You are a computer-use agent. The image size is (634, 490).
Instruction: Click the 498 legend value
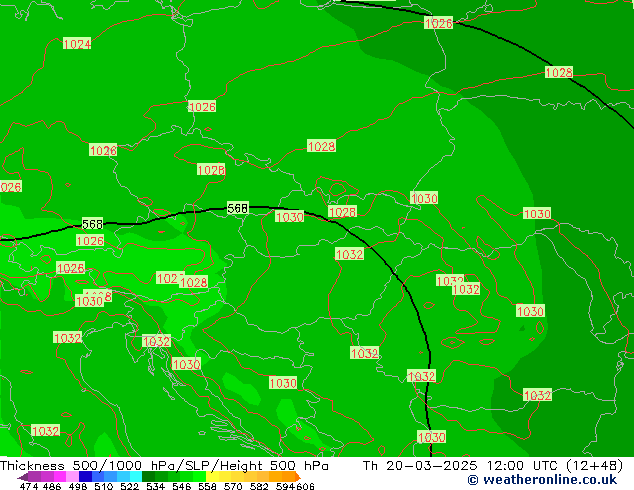pyautogui.click(x=78, y=486)
